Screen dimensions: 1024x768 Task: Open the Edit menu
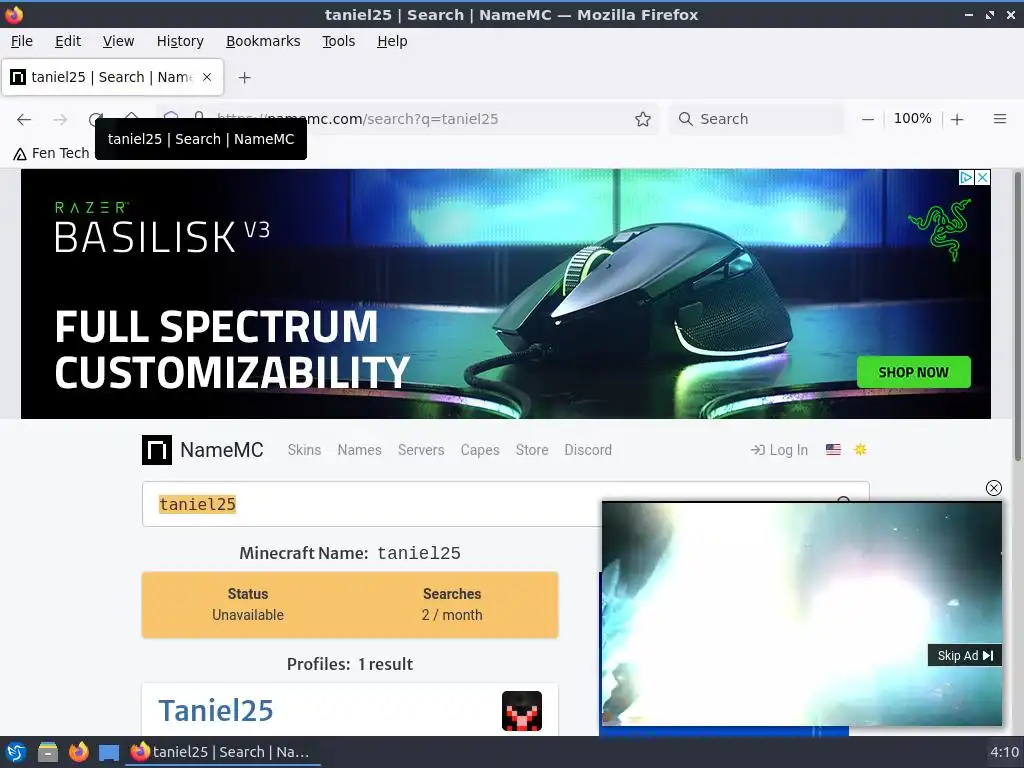click(68, 41)
